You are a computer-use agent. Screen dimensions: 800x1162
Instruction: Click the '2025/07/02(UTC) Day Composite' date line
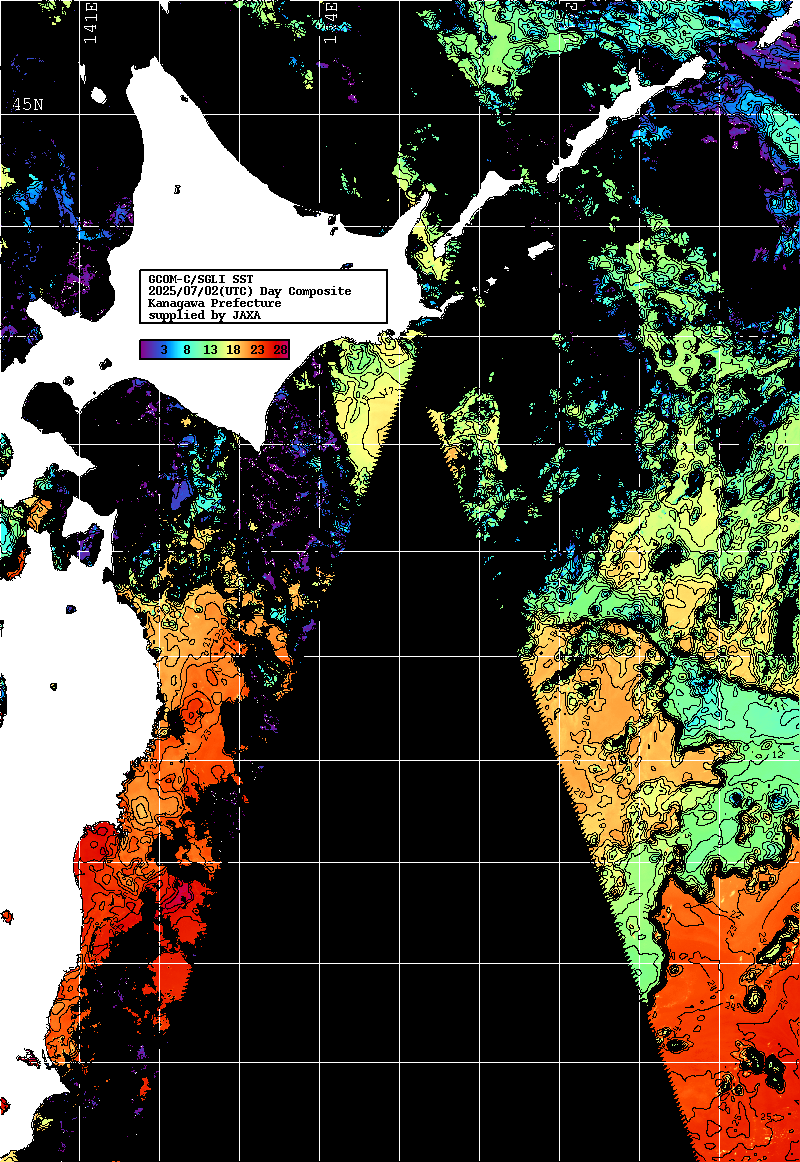pyautogui.click(x=250, y=291)
